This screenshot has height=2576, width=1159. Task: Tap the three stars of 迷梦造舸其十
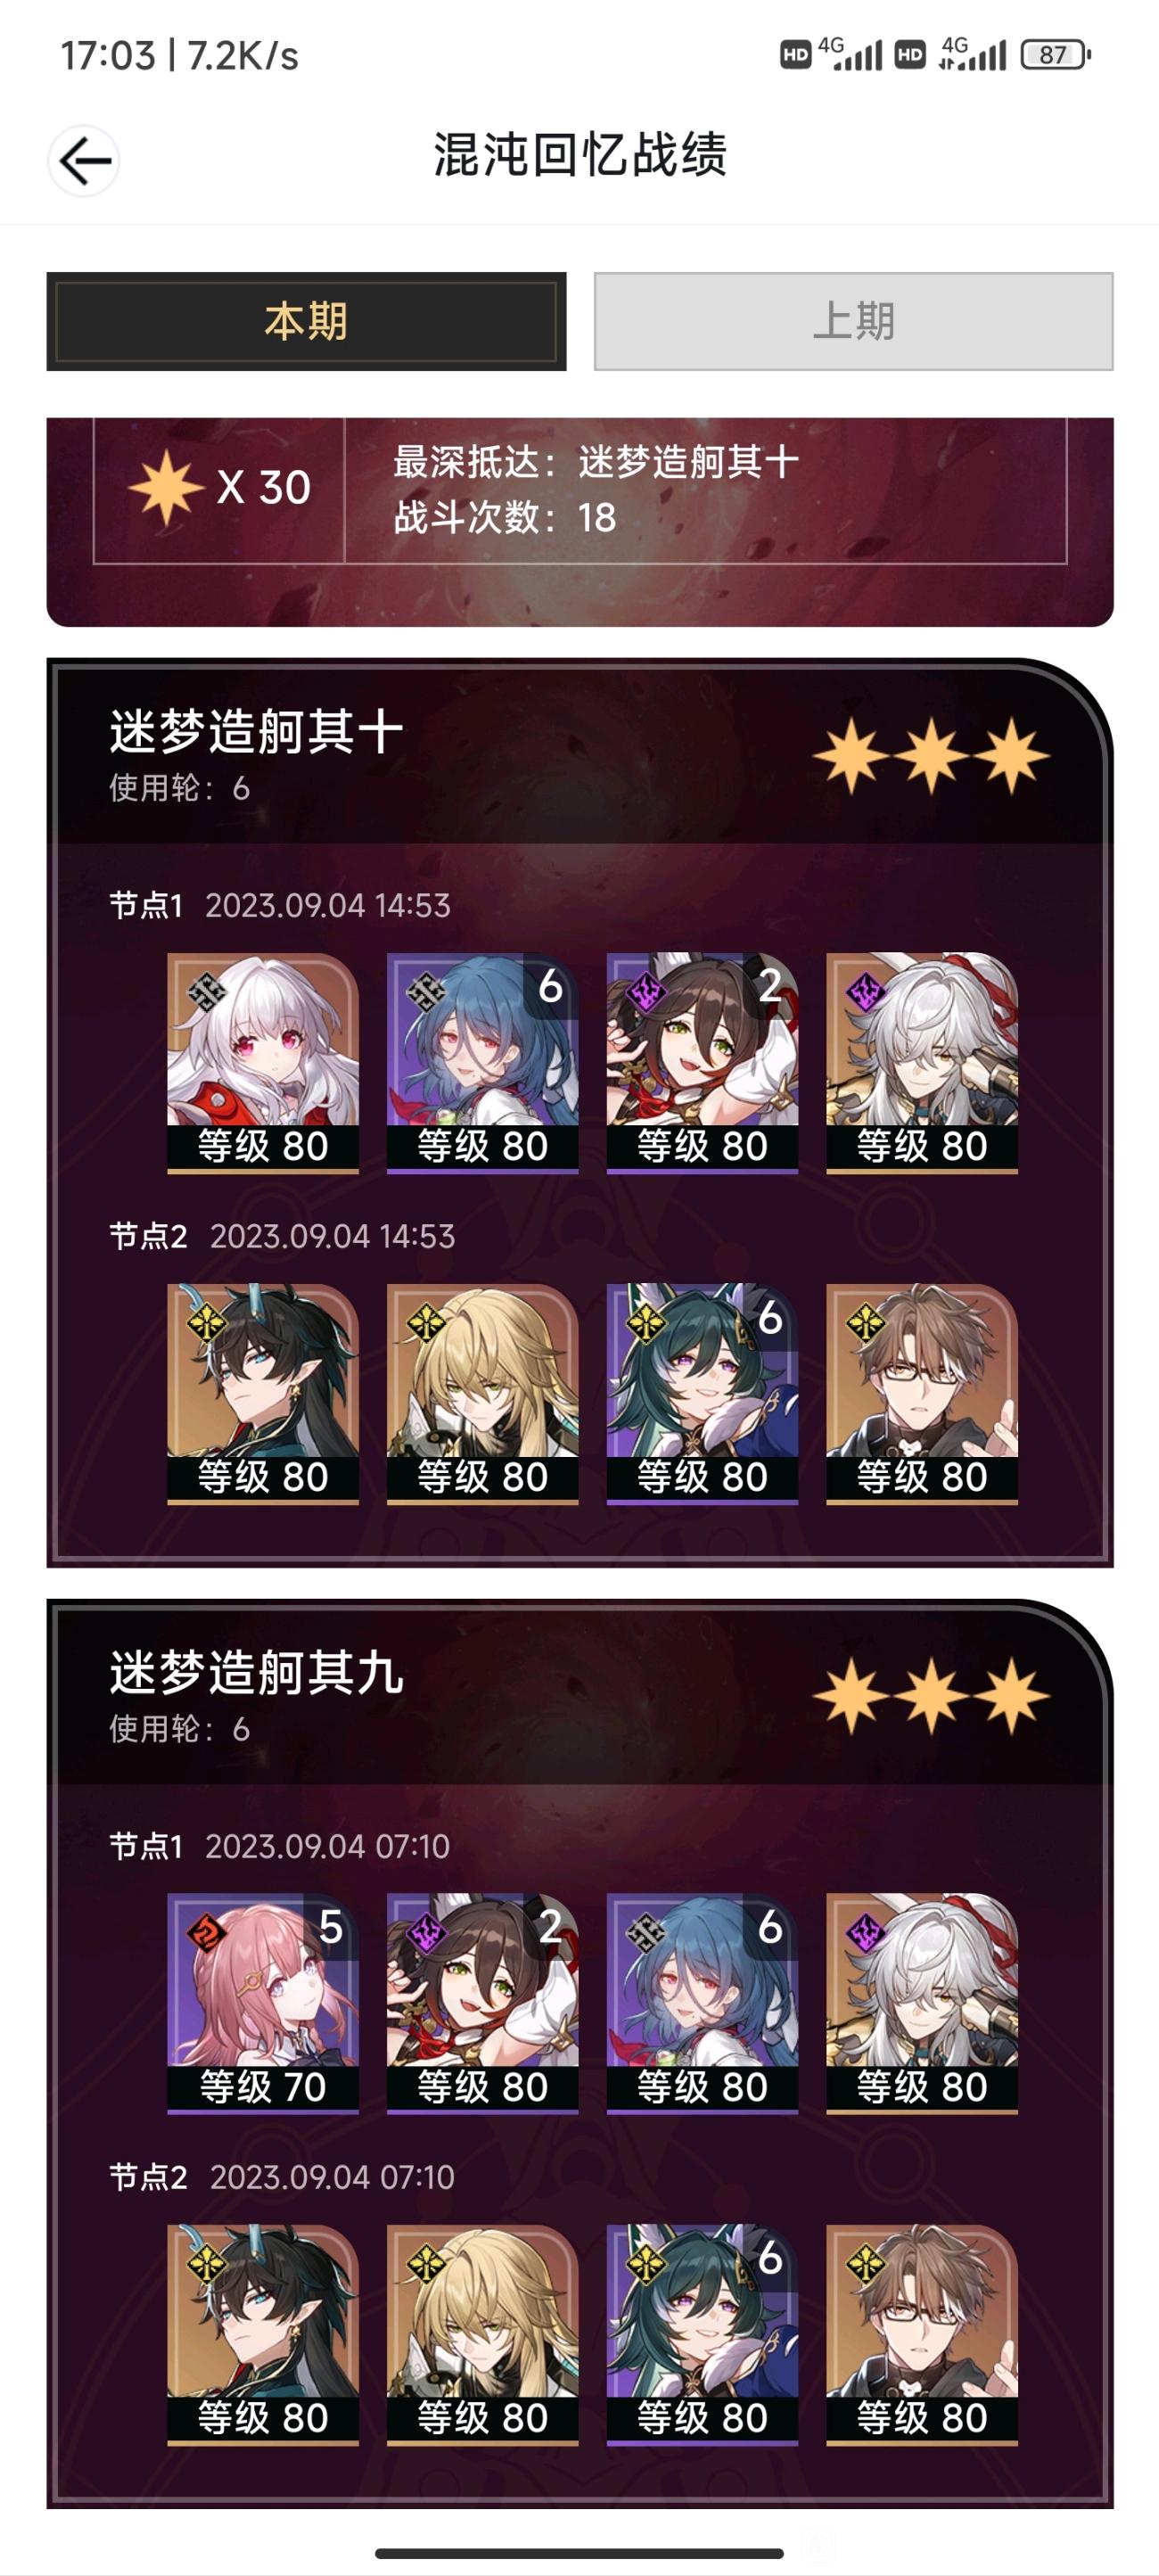(931, 756)
